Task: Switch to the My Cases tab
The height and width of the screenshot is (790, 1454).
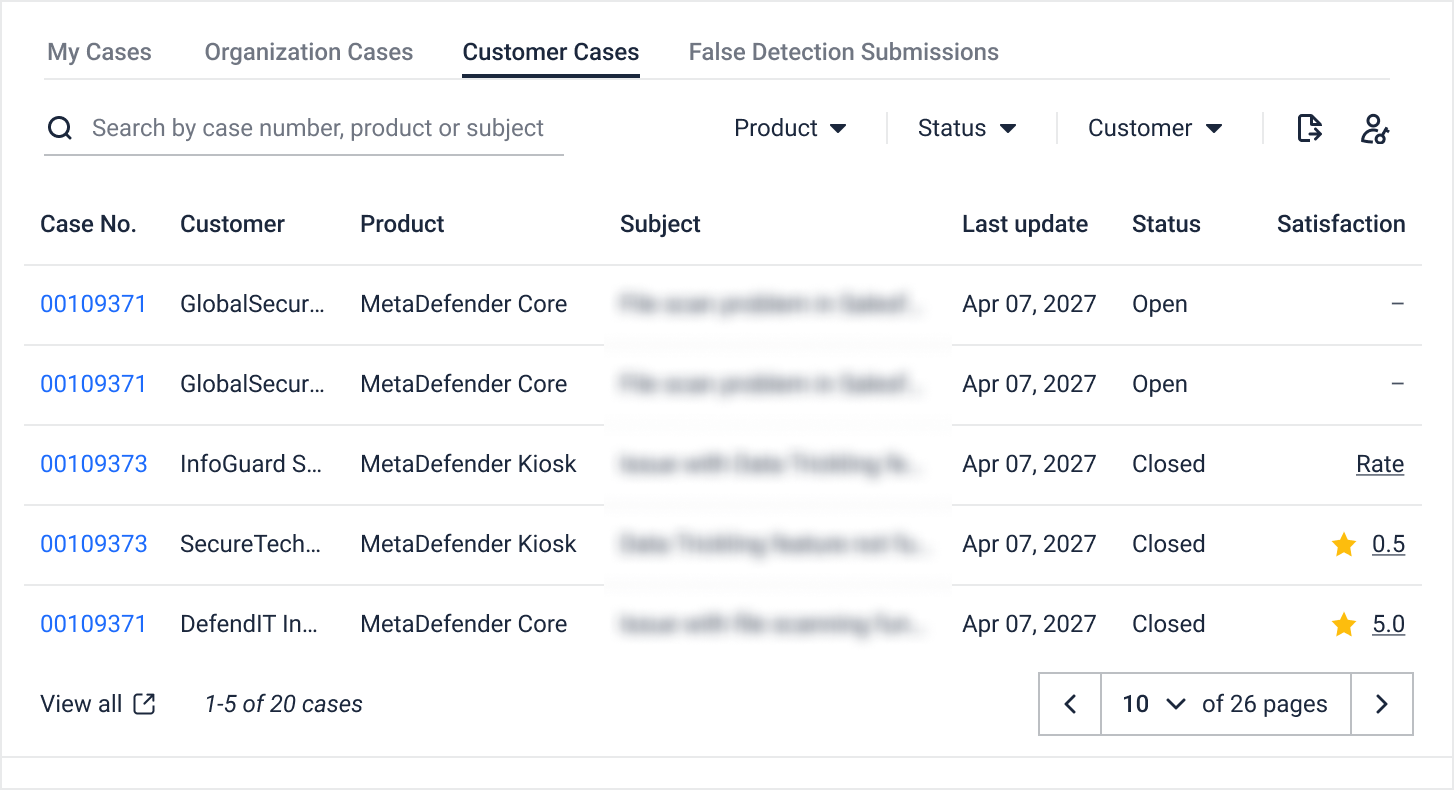Action: (x=99, y=52)
